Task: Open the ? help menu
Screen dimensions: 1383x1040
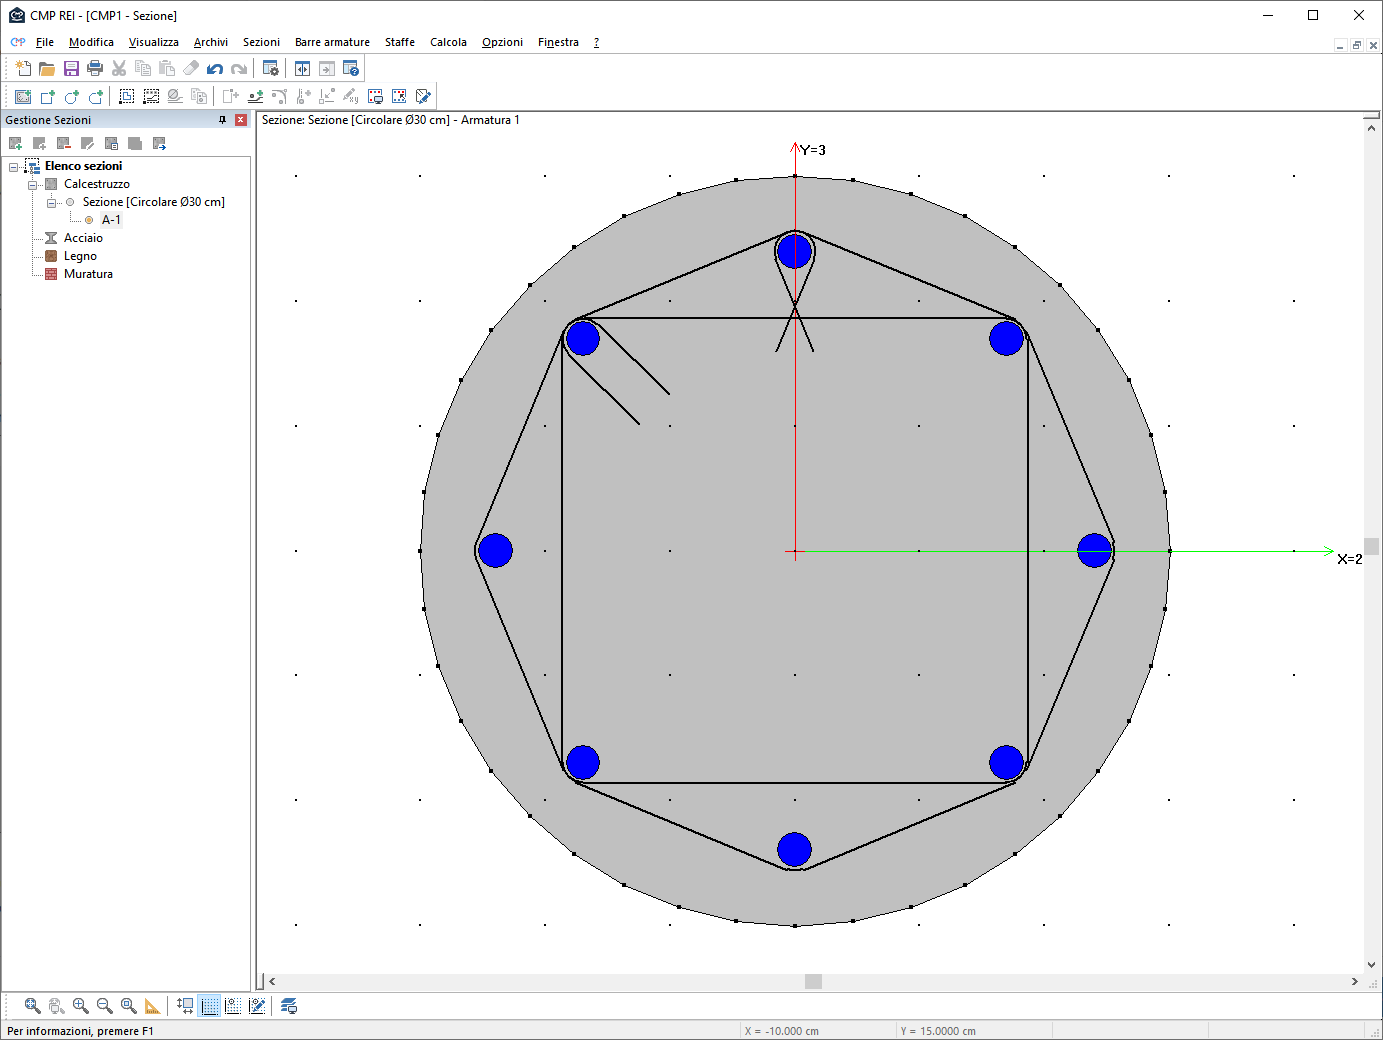Action: [596, 42]
